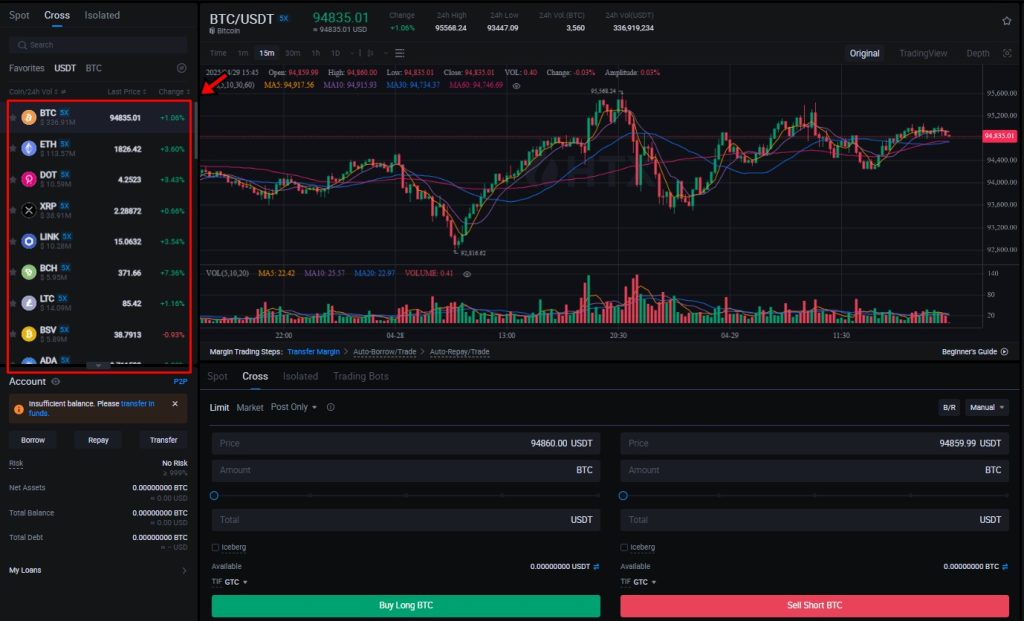
Task: Click the Buy Long BTC button
Action: (404, 605)
